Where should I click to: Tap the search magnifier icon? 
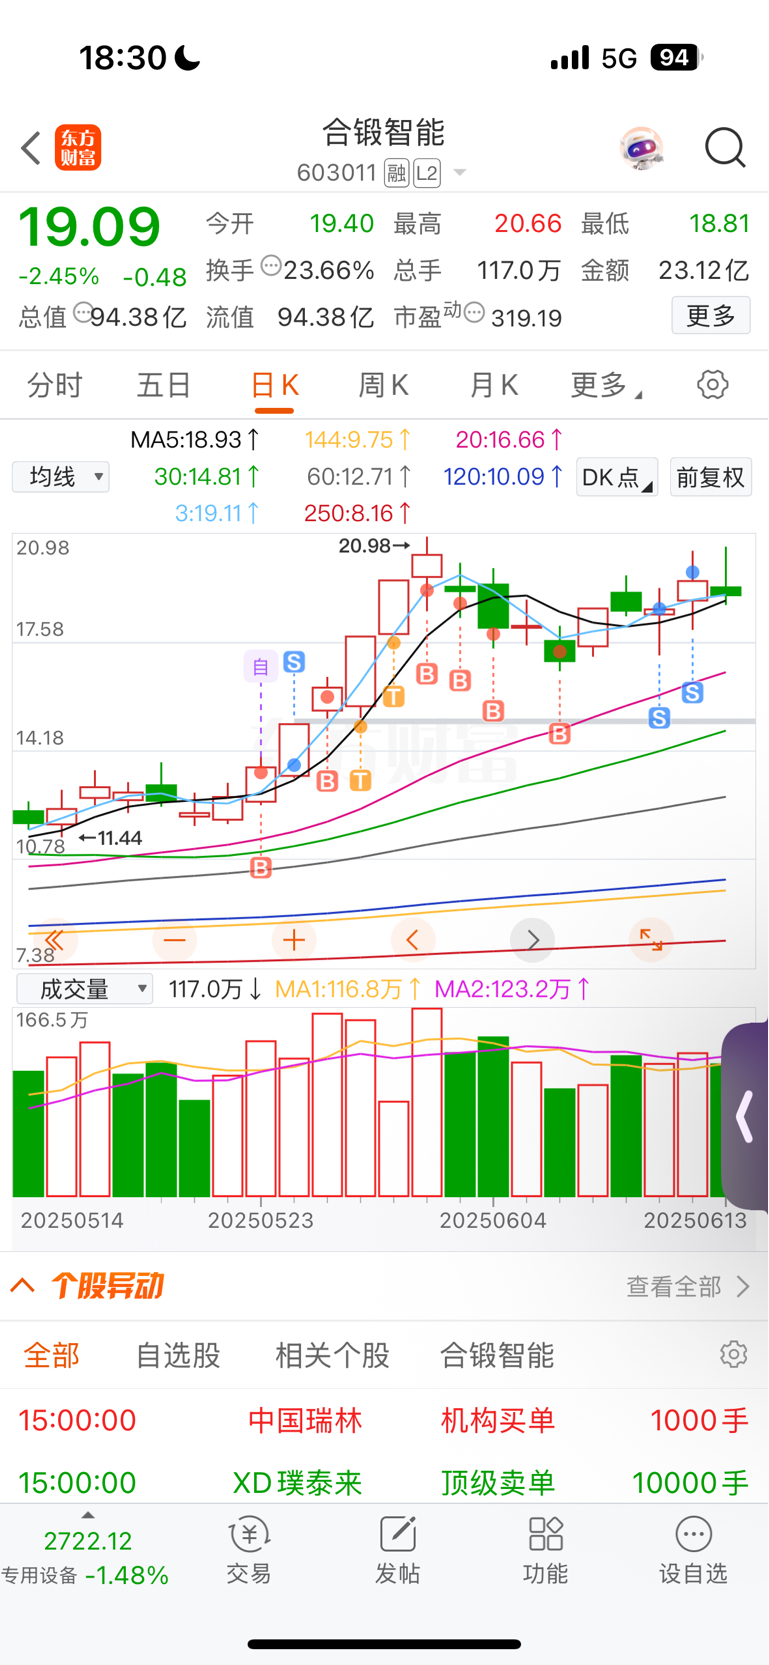tap(725, 148)
